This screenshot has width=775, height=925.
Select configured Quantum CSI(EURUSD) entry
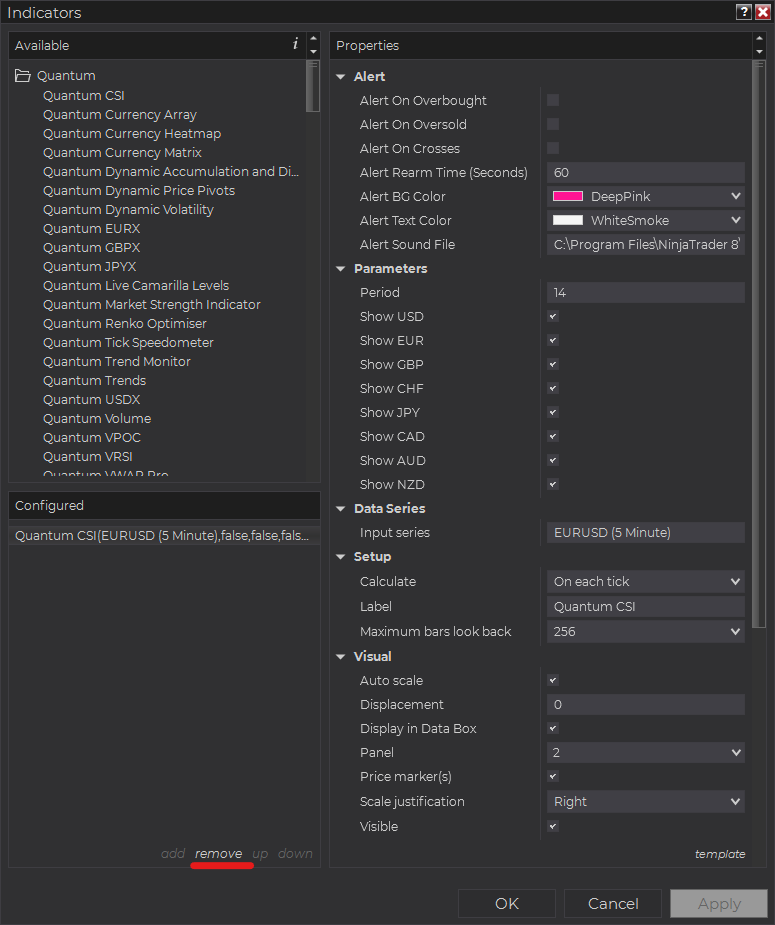[164, 536]
